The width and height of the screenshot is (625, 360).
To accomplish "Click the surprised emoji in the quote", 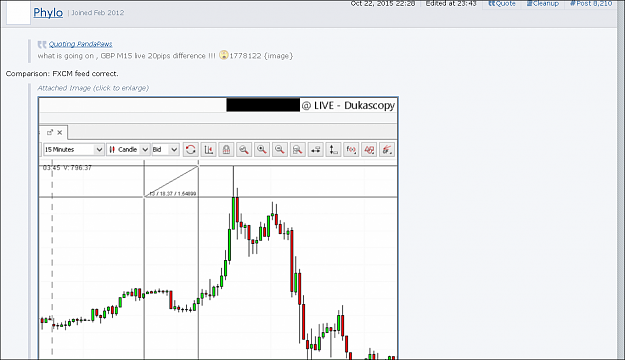I will point(224,55).
